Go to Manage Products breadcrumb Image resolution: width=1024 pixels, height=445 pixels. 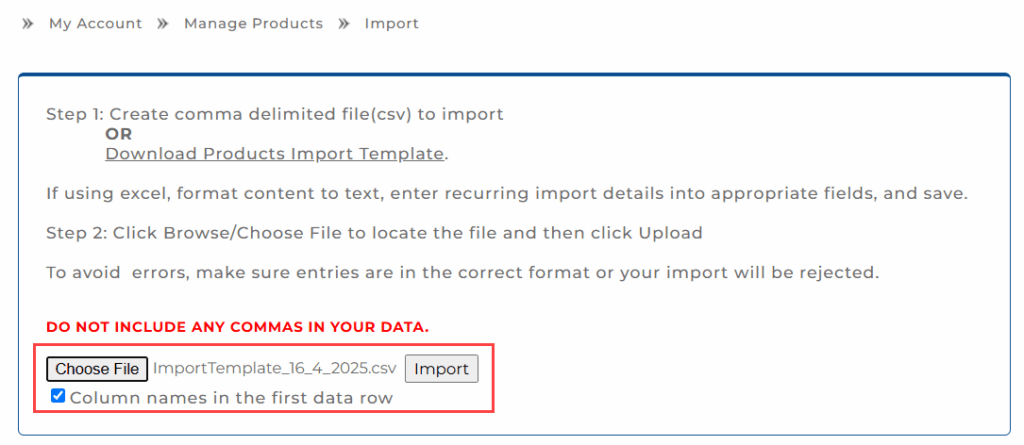(253, 23)
